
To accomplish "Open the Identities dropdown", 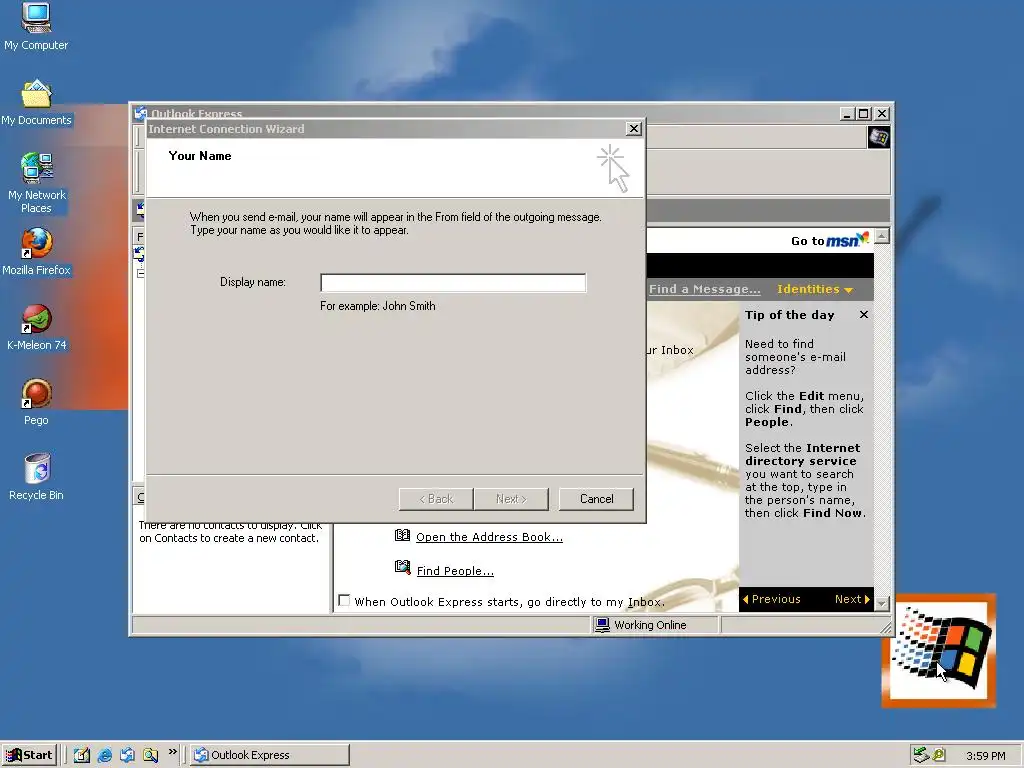I will click(814, 289).
